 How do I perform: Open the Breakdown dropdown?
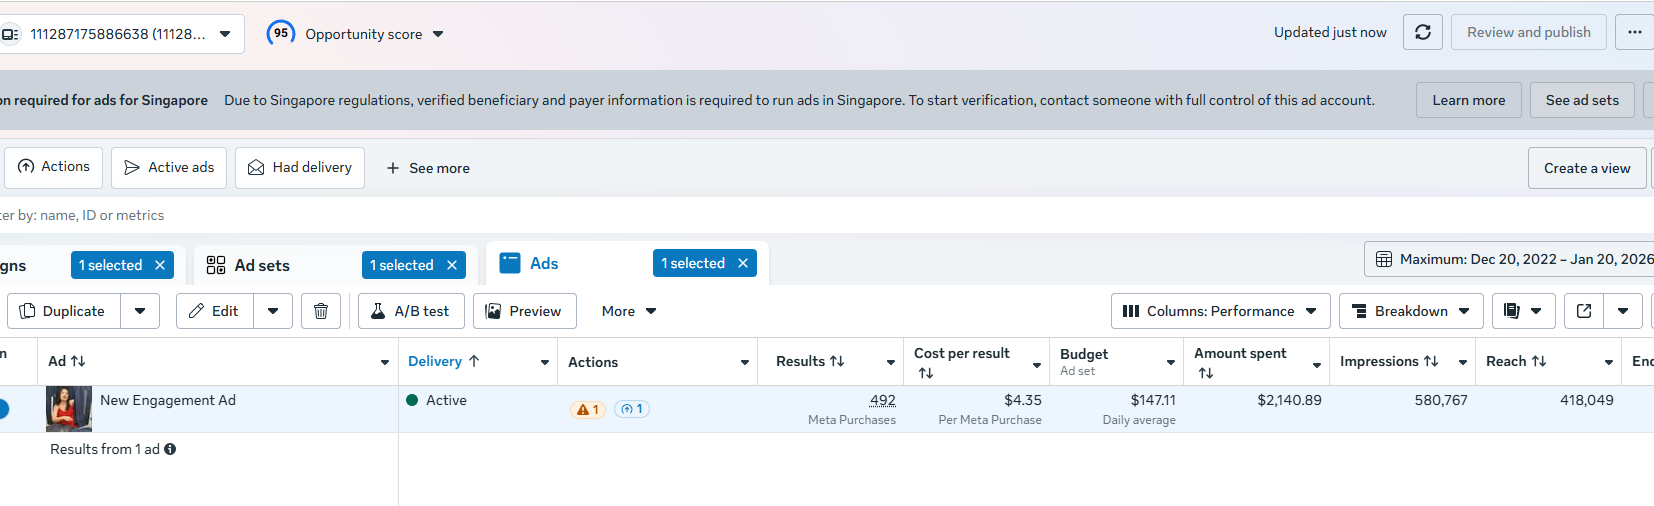[x=1411, y=311]
